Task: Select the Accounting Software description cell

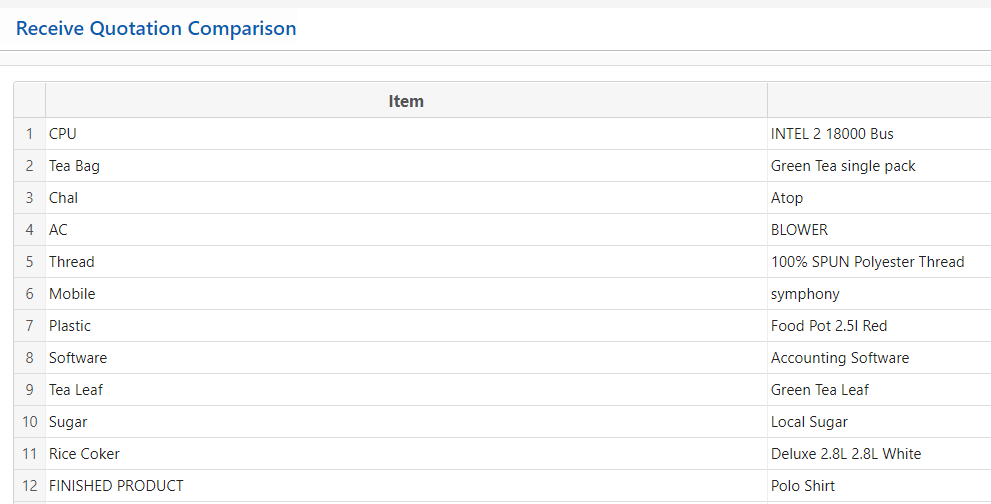Action: (x=879, y=358)
